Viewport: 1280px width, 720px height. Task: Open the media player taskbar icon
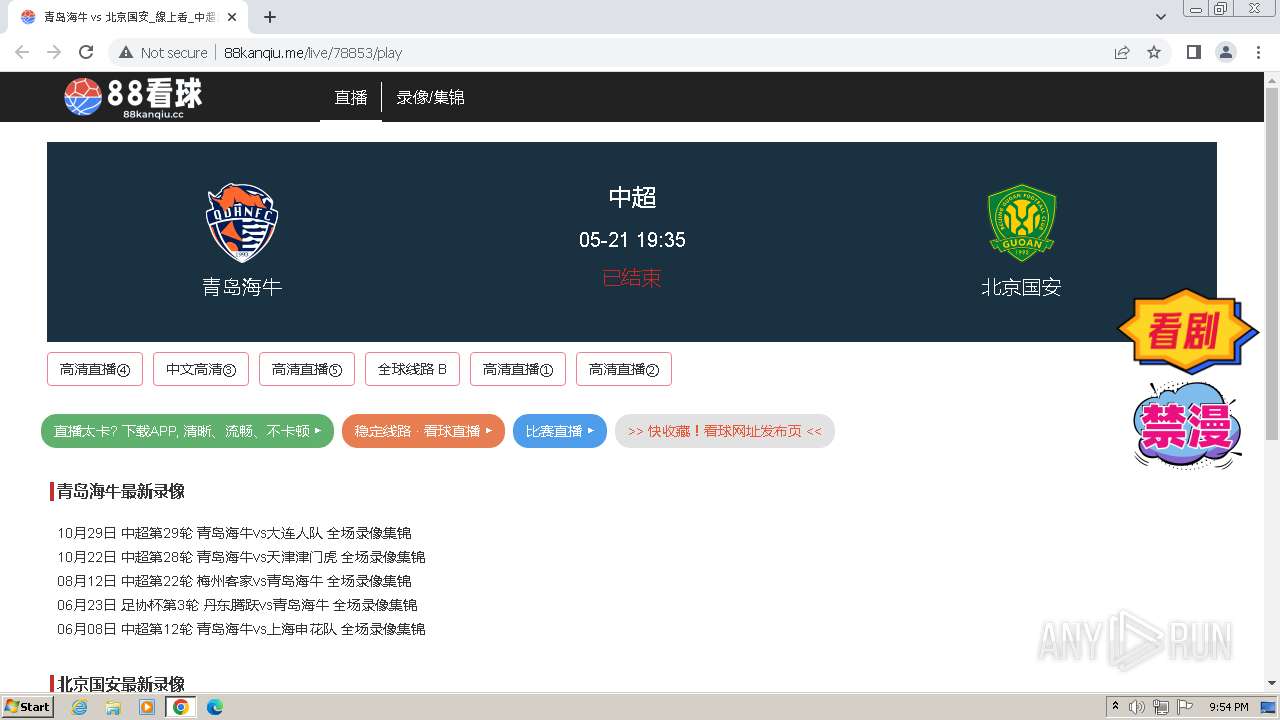[147, 707]
